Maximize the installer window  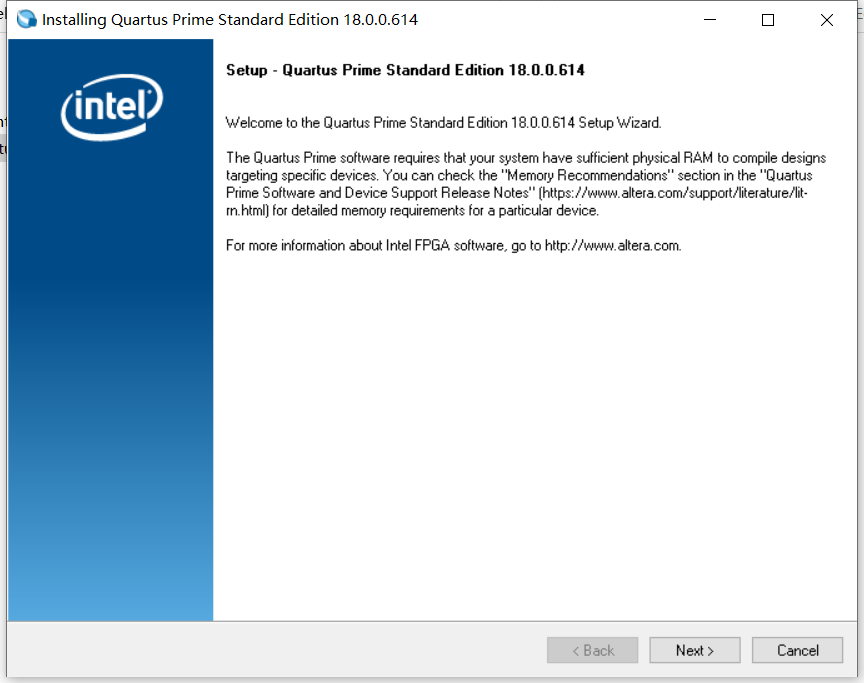tap(767, 19)
